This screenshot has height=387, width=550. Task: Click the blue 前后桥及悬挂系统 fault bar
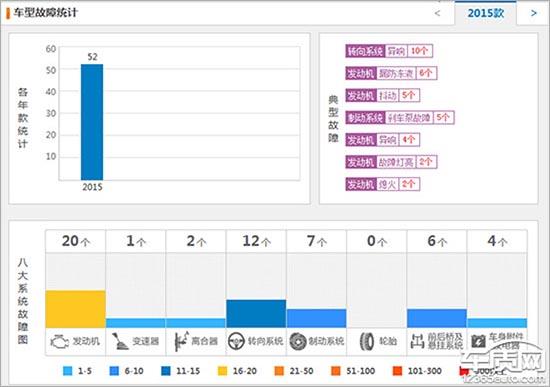tap(437, 319)
